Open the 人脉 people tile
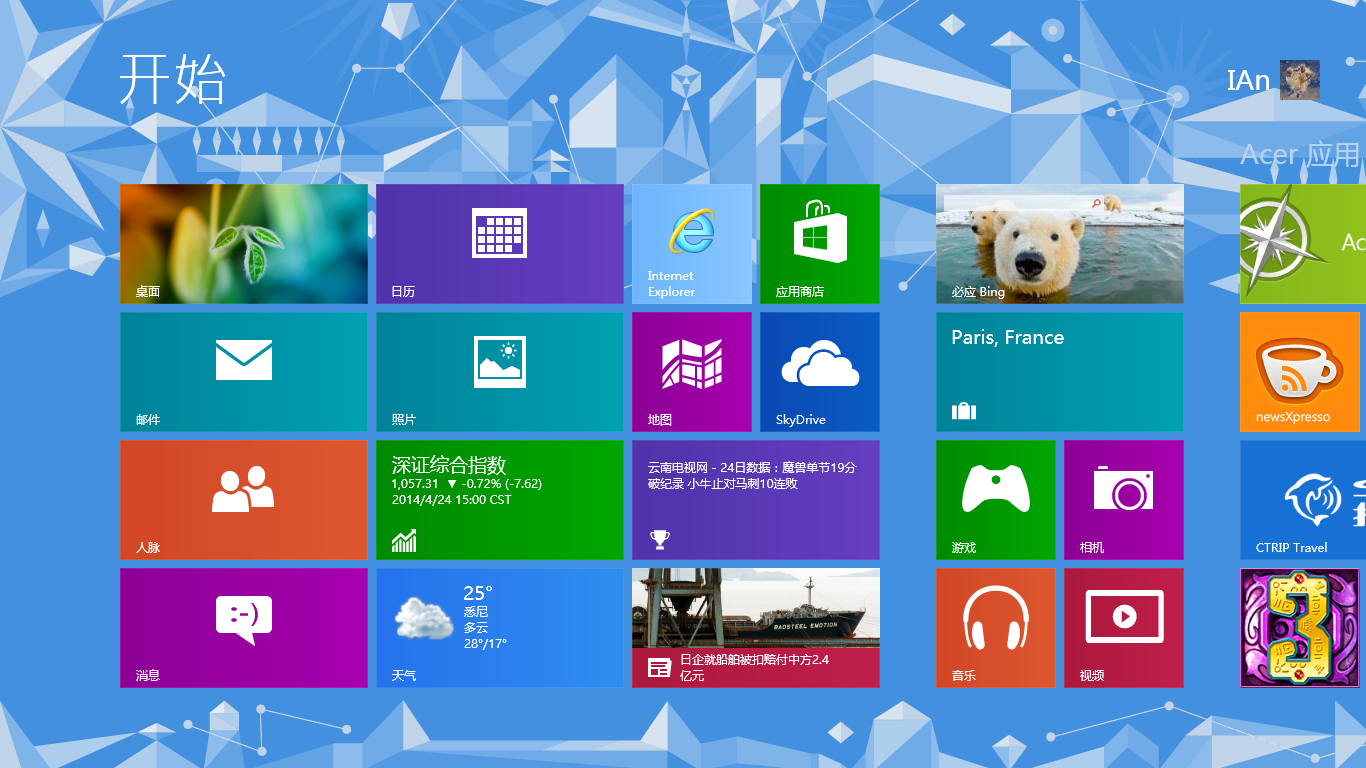This screenshot has height=768, width=1366. click(244, 500)
